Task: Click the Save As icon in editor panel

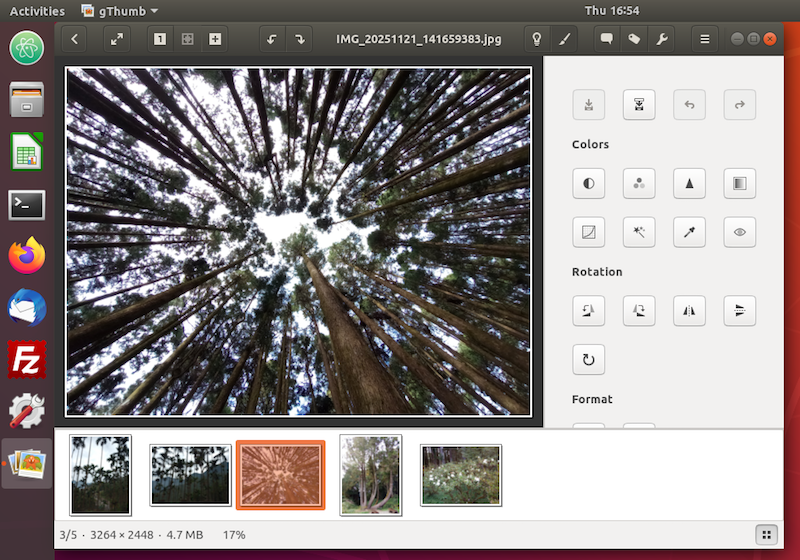Action: [x=639, y=105]
